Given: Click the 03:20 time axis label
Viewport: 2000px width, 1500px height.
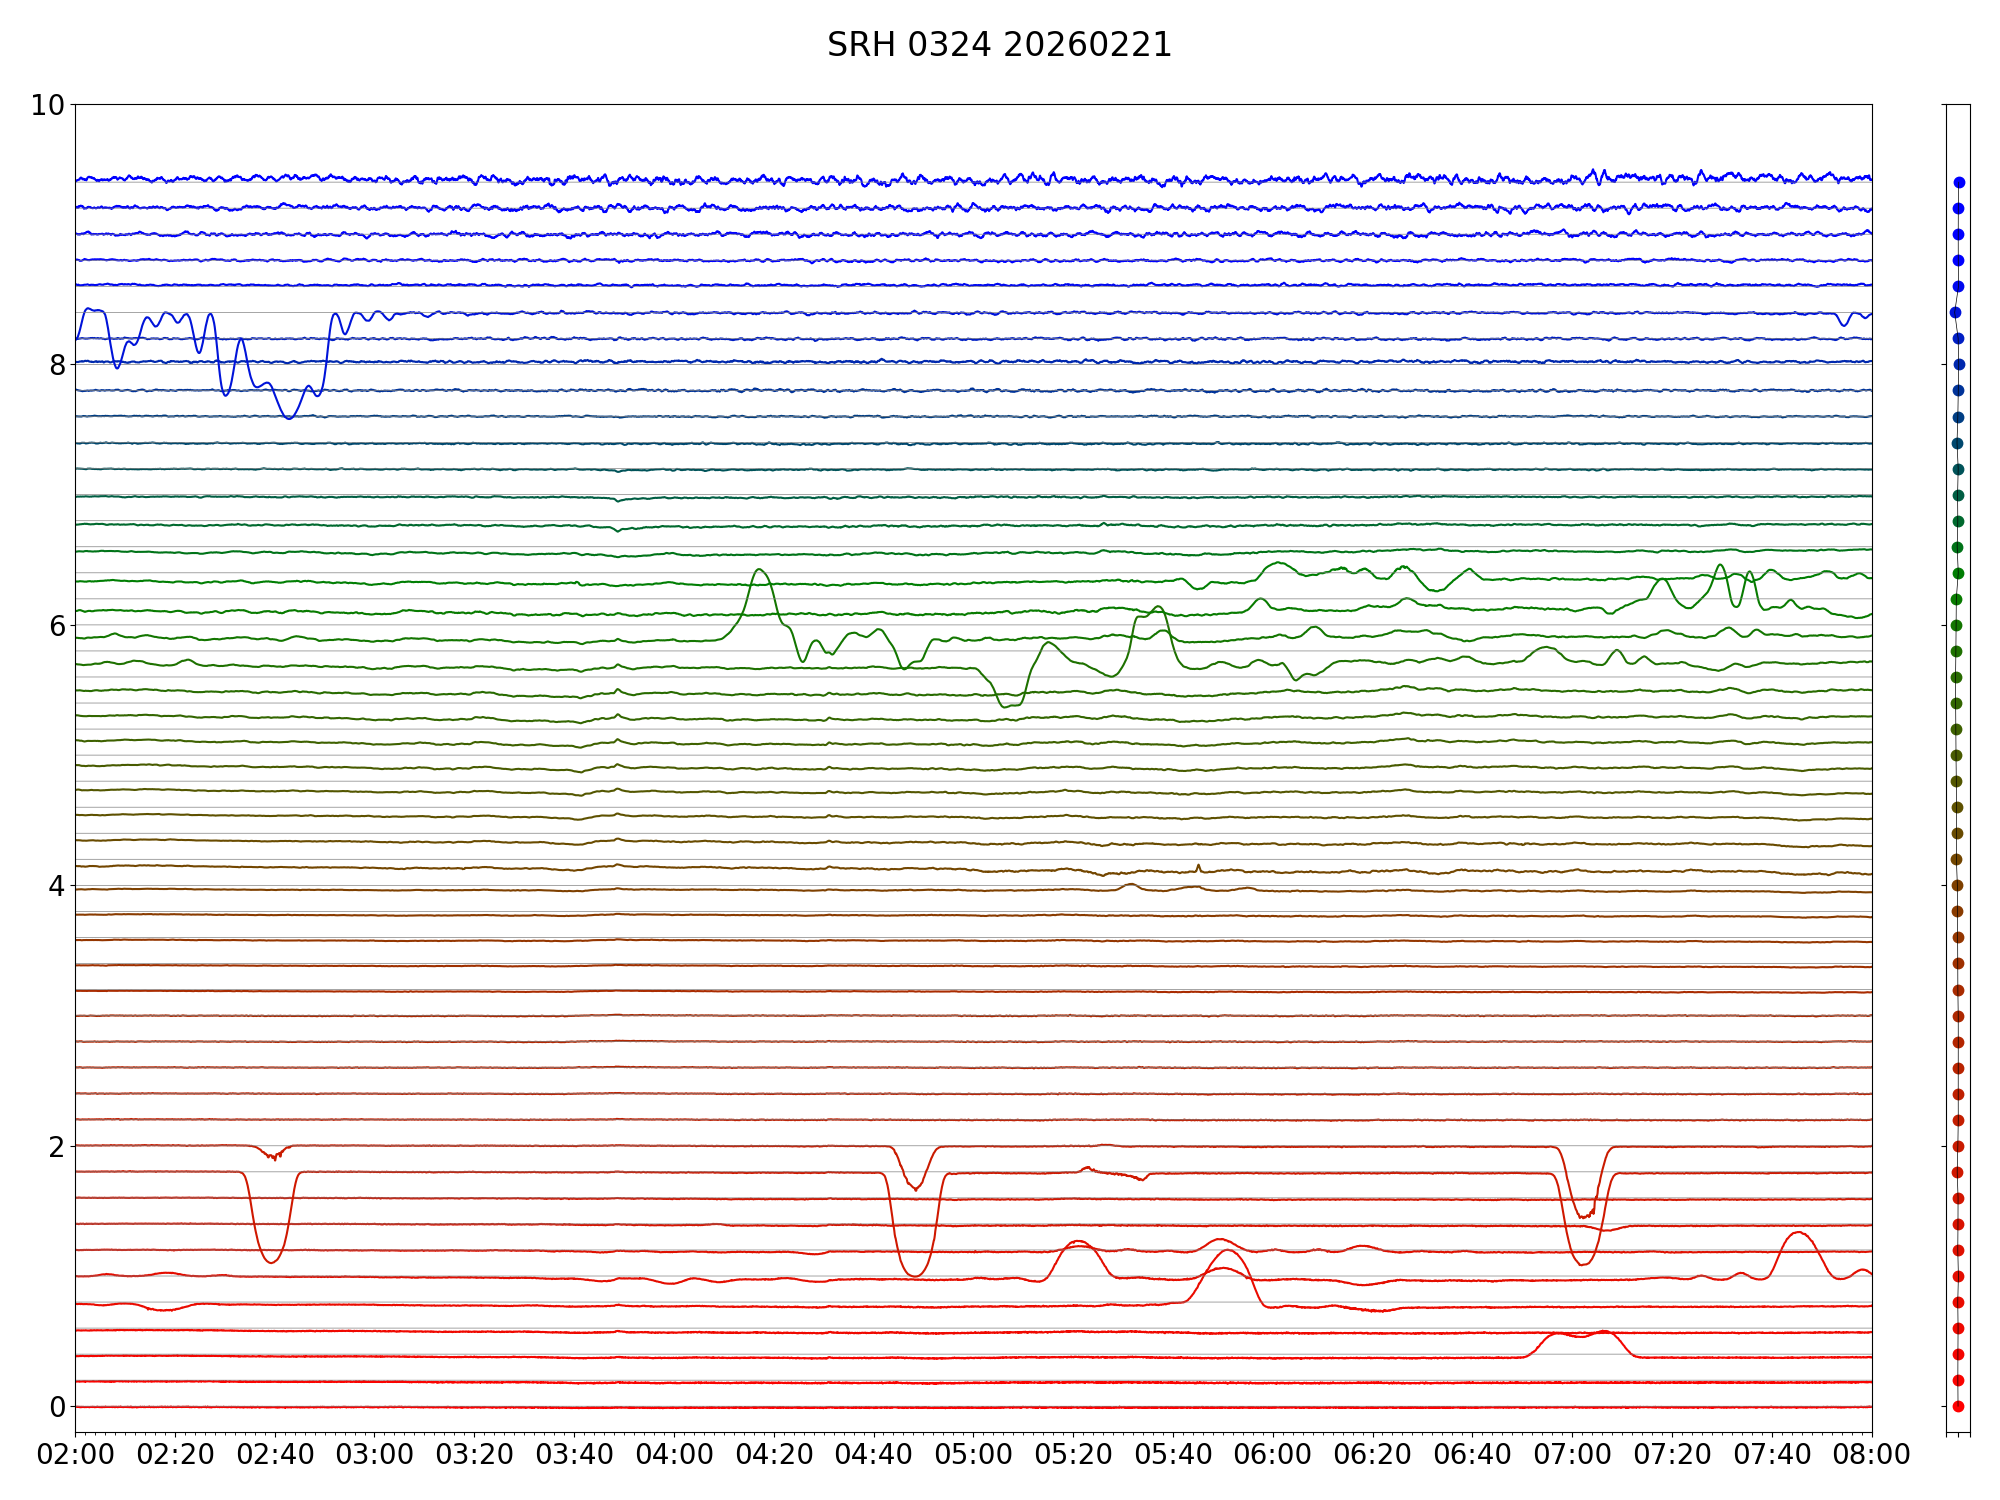Looking at the screenshot, I should (x=474, y=1454).
